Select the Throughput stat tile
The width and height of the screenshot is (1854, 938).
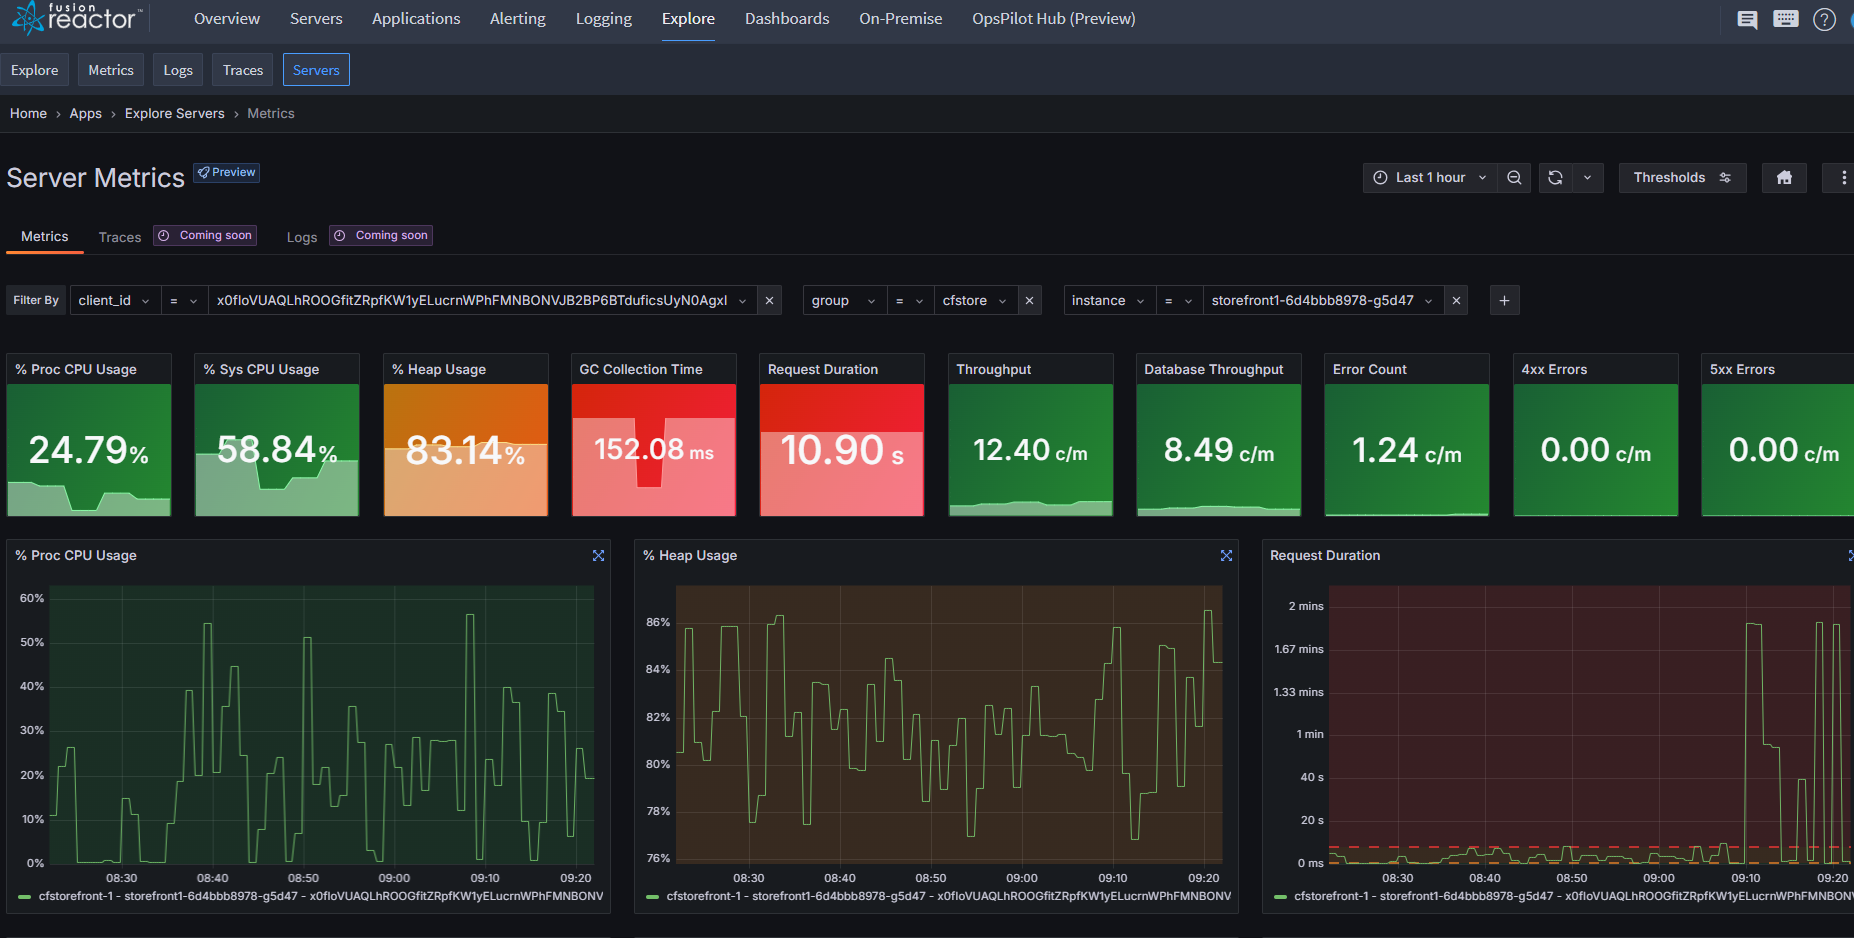1031,435
